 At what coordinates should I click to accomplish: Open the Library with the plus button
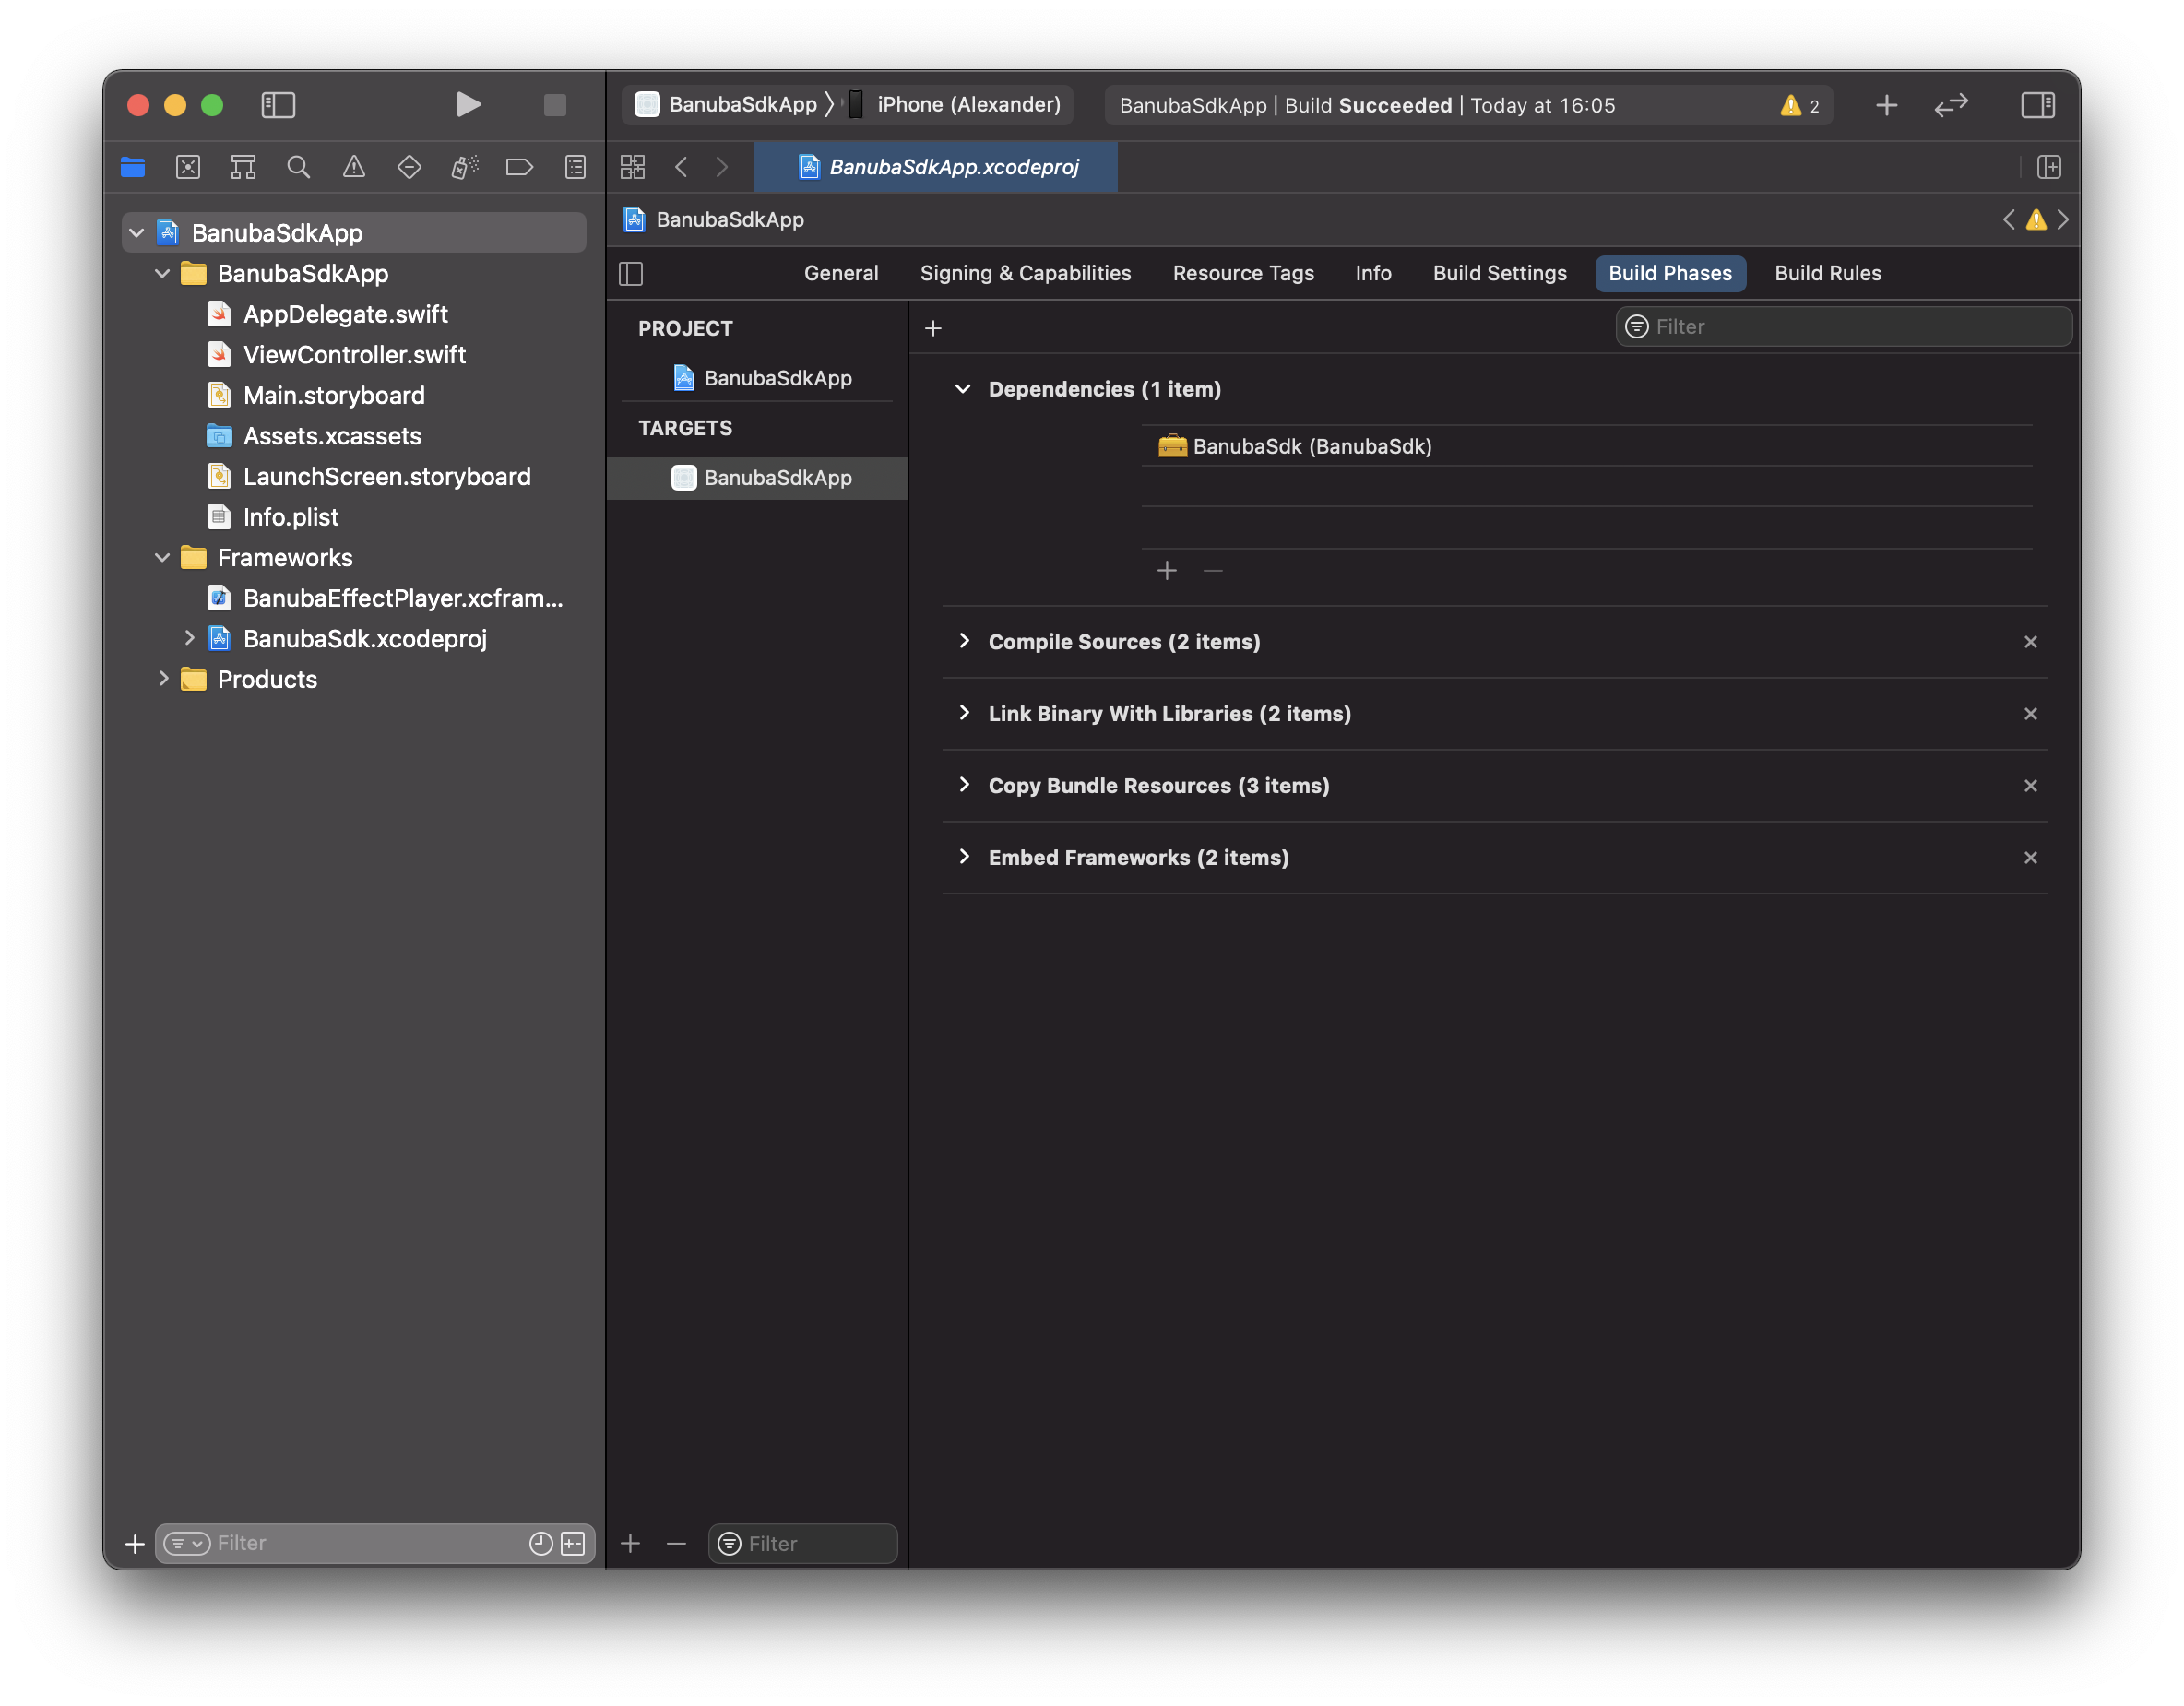[x=1886, y=105]
